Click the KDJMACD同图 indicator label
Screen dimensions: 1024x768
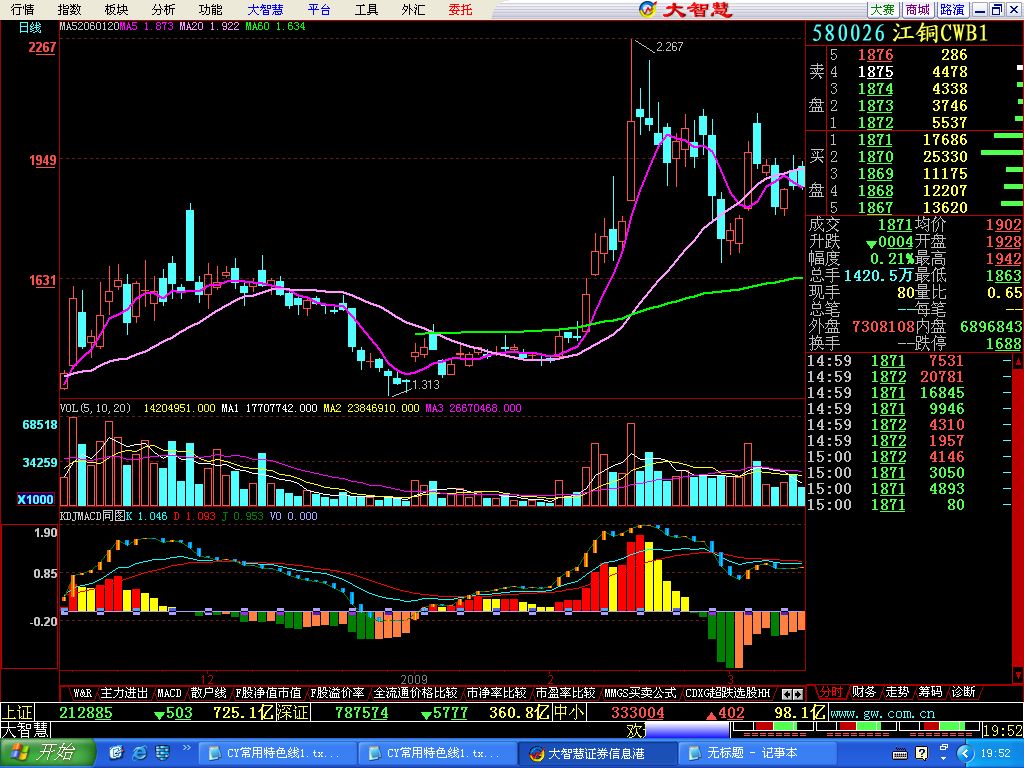92,516
